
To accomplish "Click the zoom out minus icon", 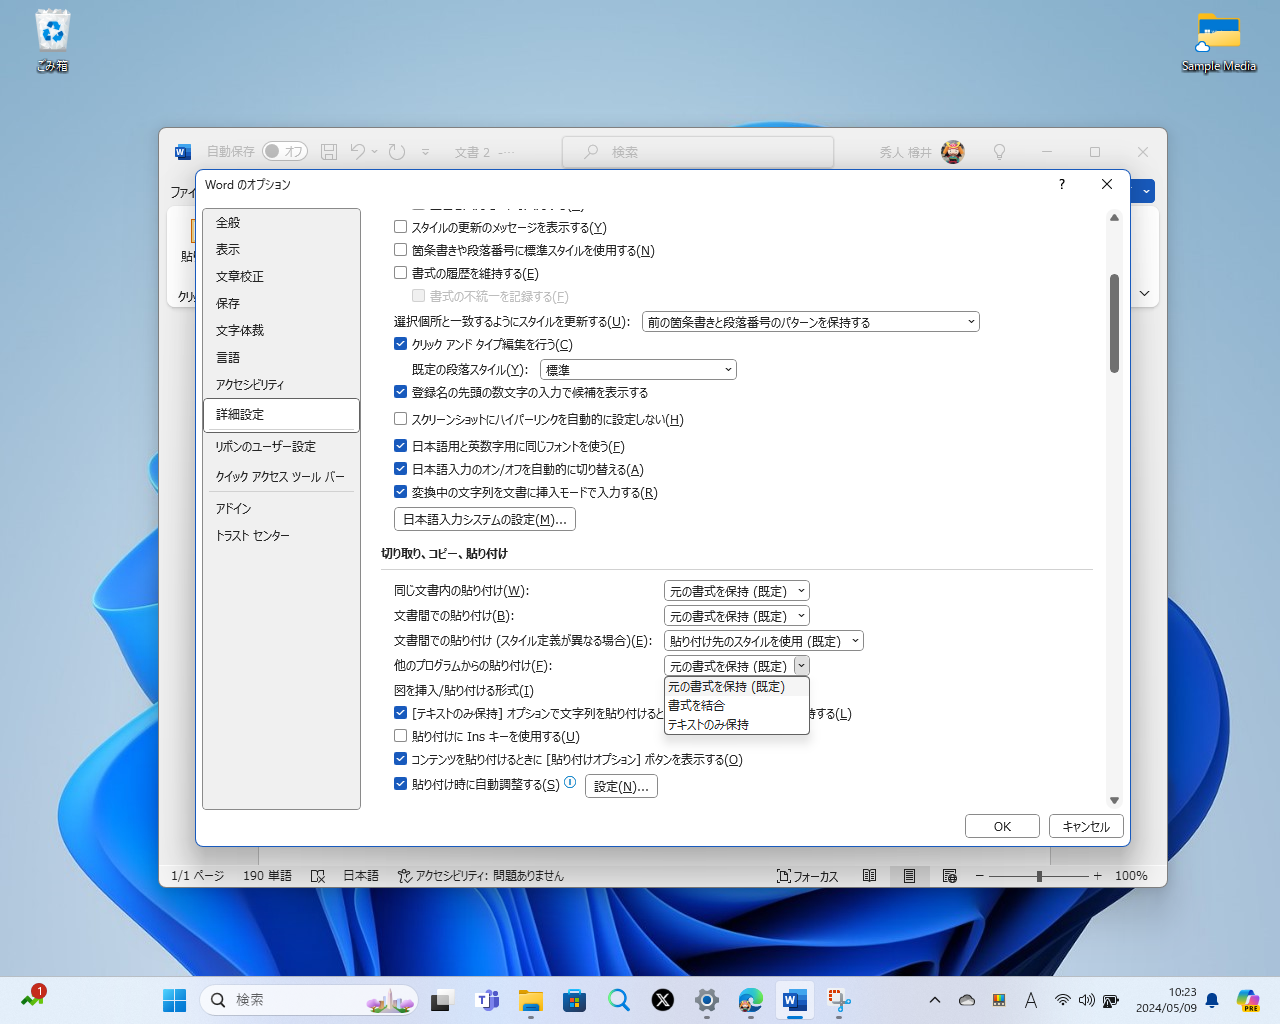I will pyautogui.click(x=980, y=876).
